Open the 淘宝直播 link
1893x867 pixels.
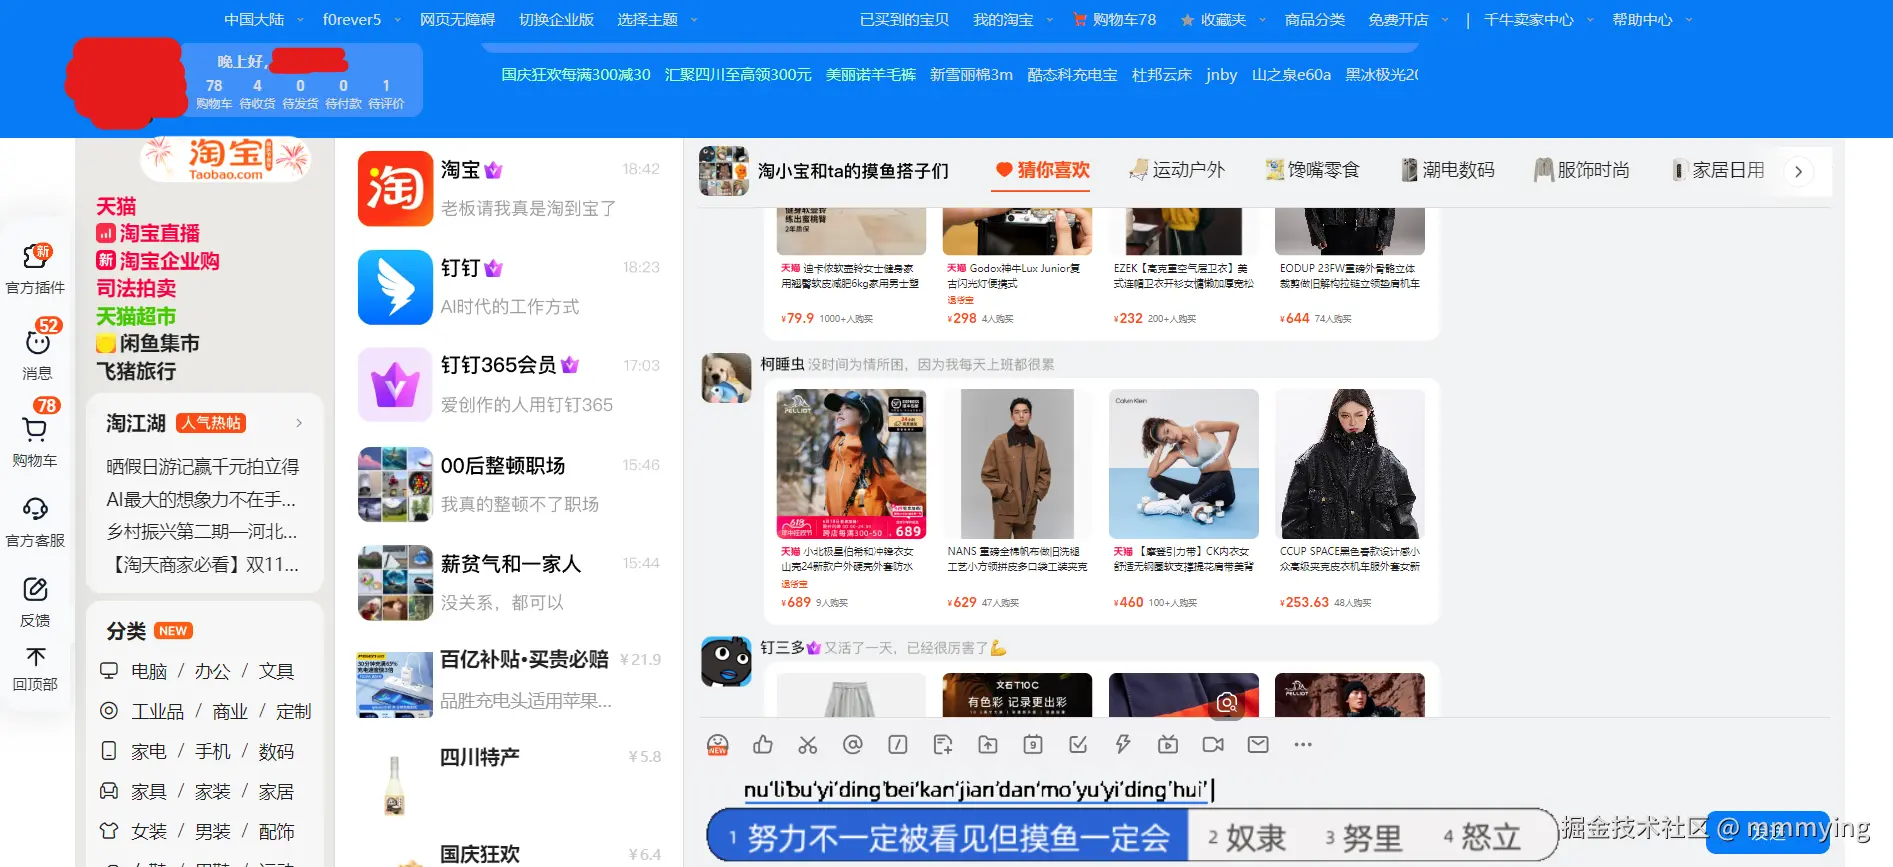pyautogui.click(x=148, y=233)
